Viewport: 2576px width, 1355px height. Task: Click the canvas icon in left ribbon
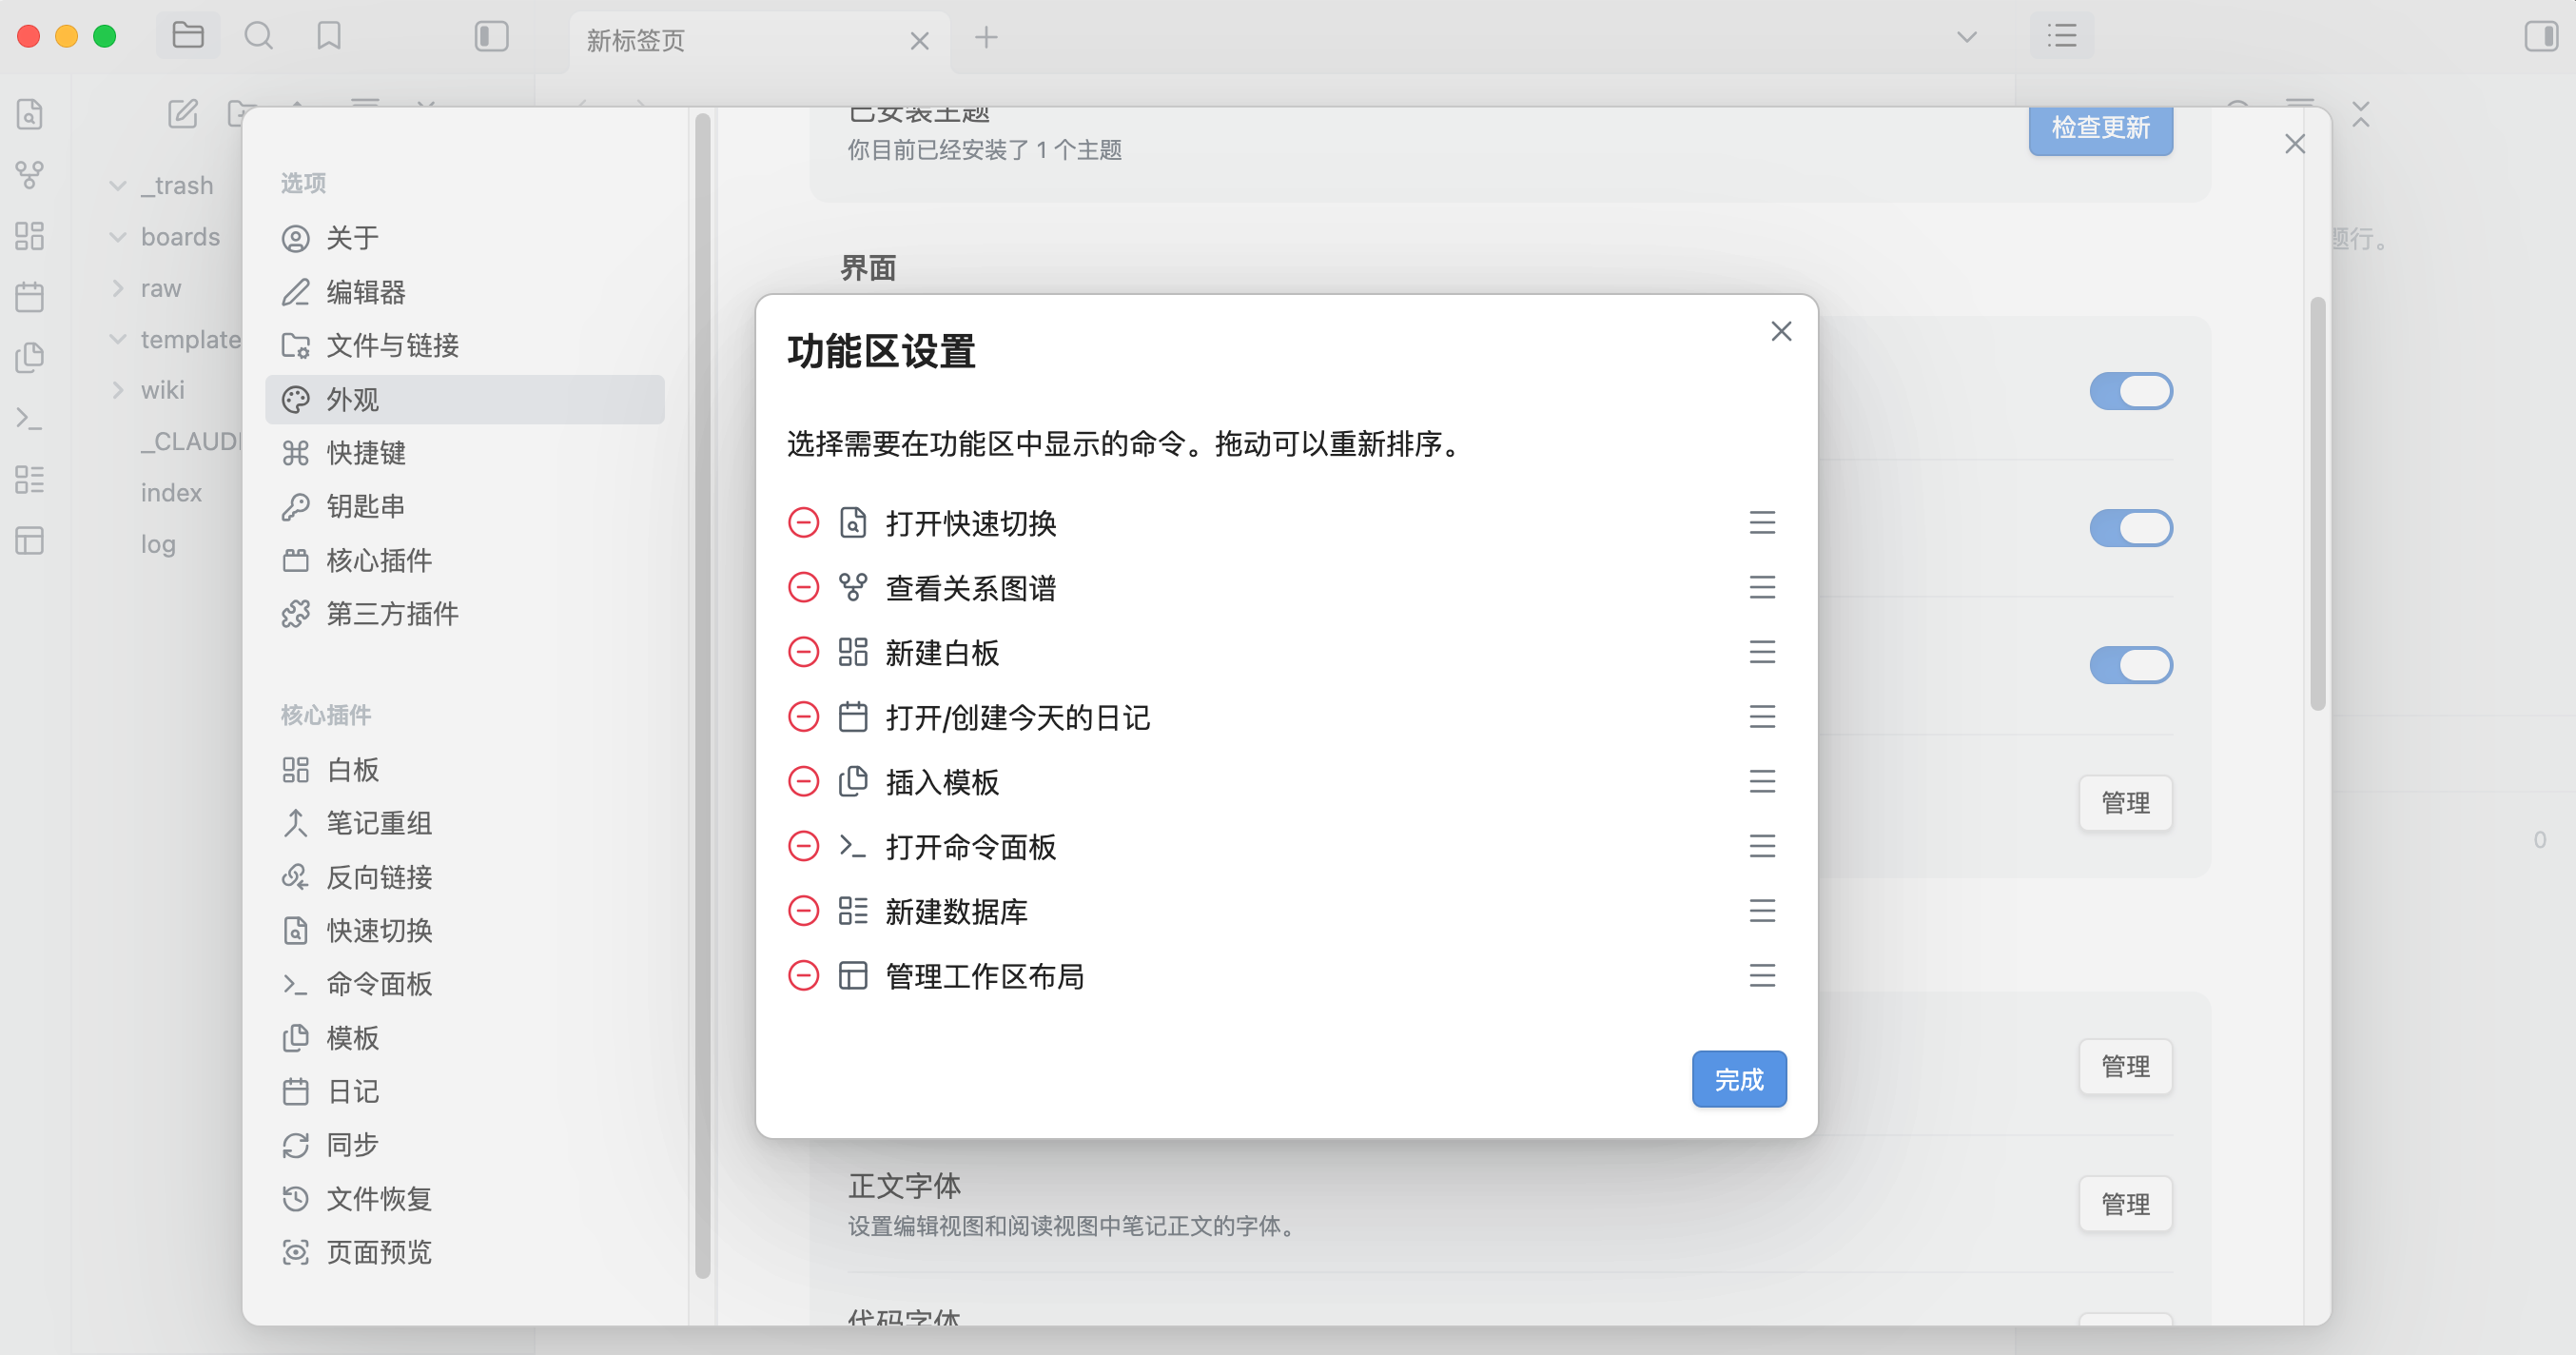pyautogui.click(x=30, y=236)
